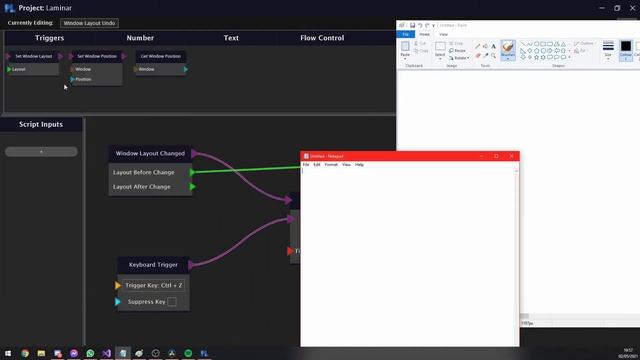Image resolution: width=640 pixels, height=360 pixels.
Task: Toggle the Suppress Key checkbox
Action: [172, 302]
